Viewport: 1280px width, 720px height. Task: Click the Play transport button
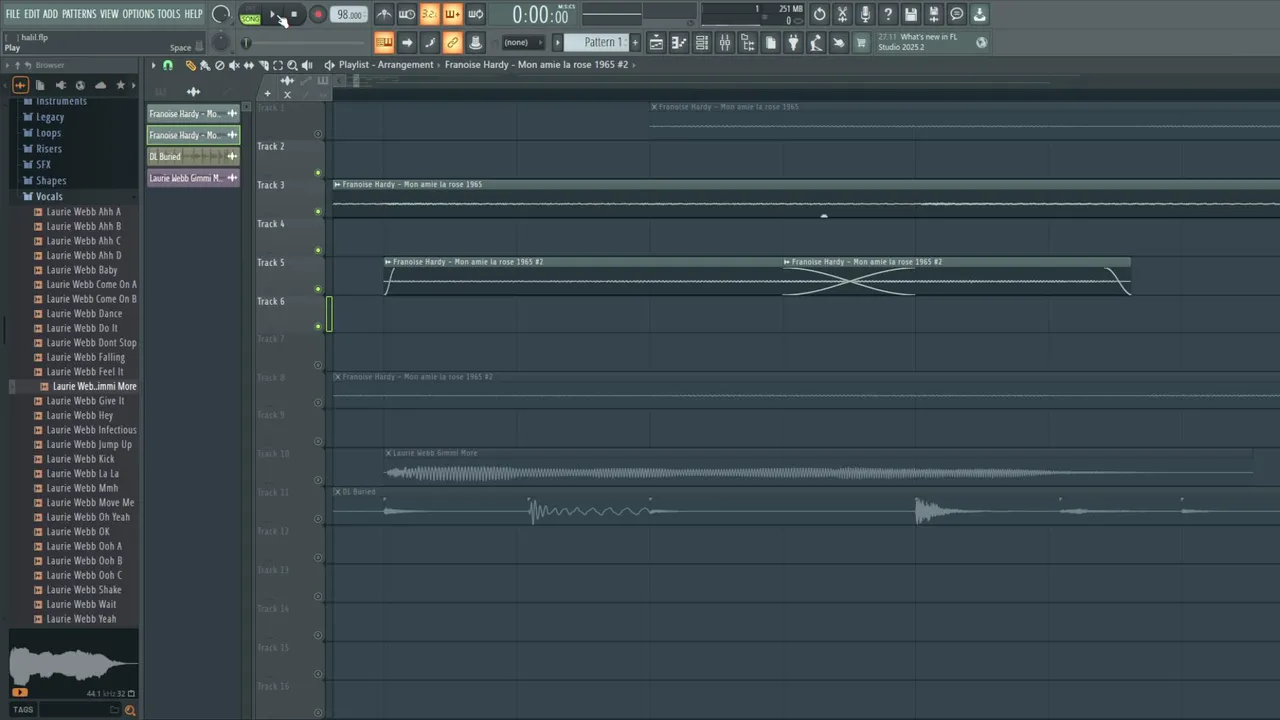(274, 14)
